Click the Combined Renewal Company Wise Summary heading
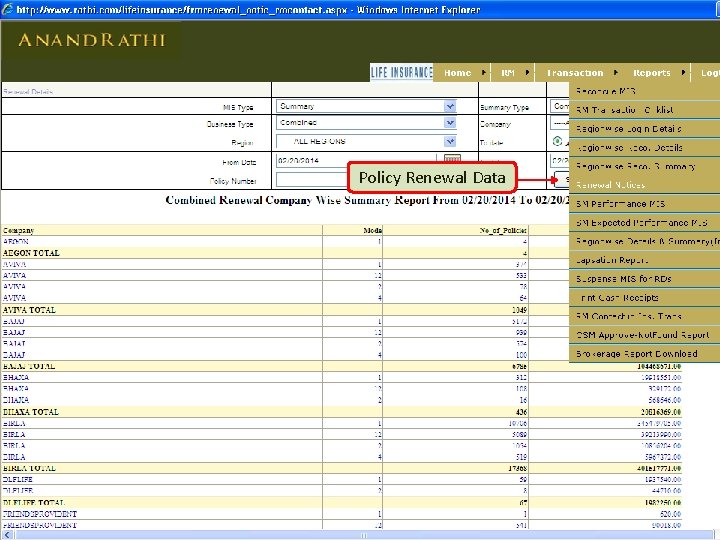This screenshot has width=720, height=540. (367, 200)
